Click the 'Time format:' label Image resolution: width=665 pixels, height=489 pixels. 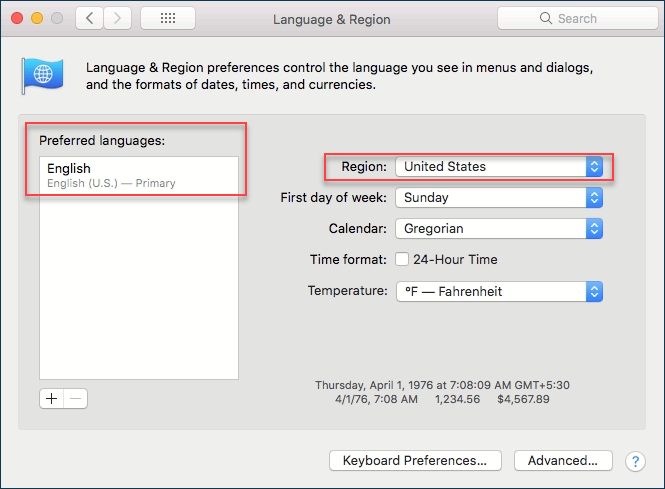click(x=348, y=260)
